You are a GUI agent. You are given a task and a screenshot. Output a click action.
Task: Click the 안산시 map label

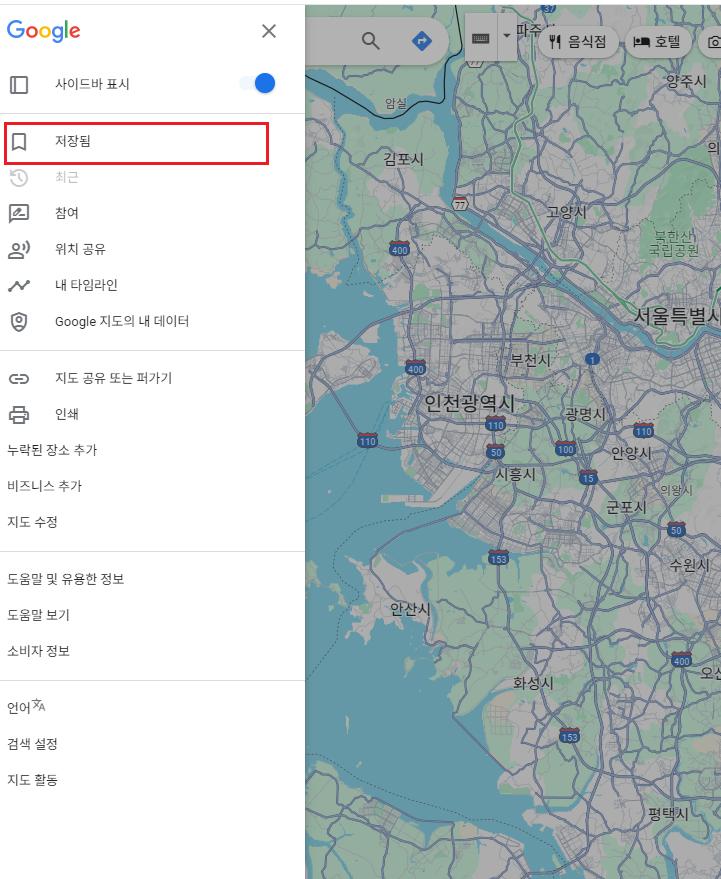coord(410,609)
